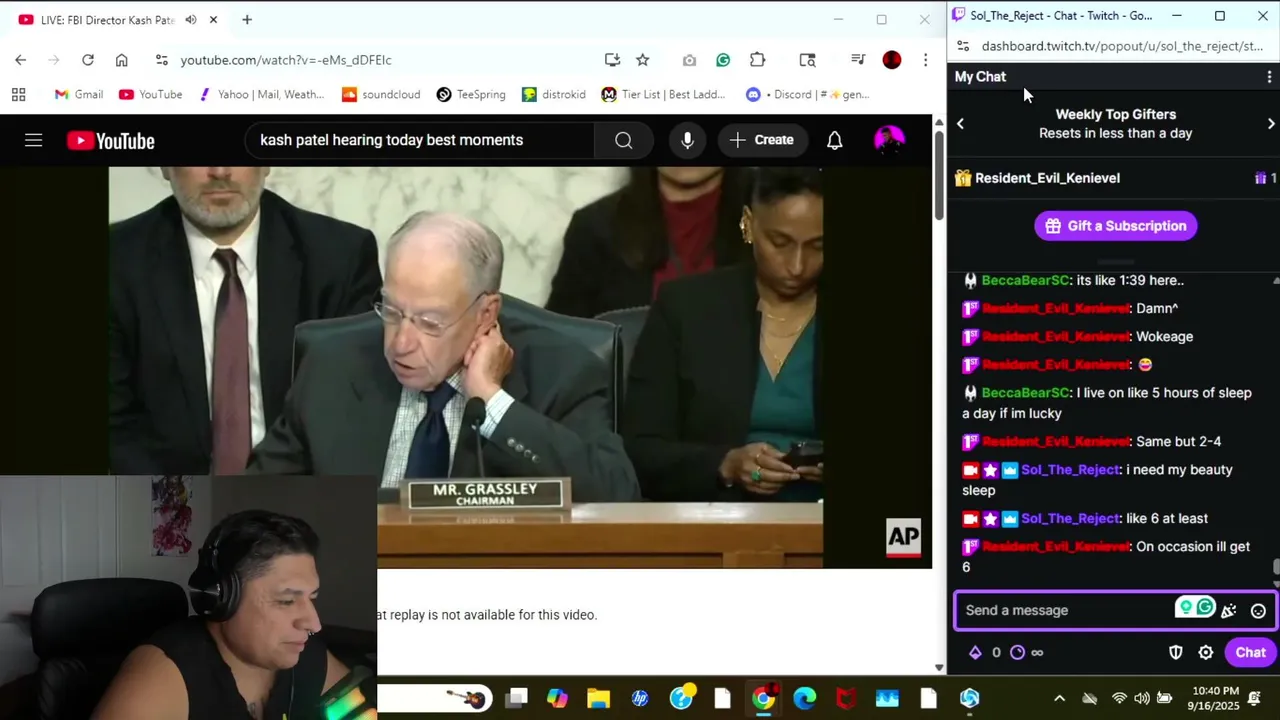
Task: Click the Twitch chat scrollbar thumb
Action: [x=1276, y=568]
